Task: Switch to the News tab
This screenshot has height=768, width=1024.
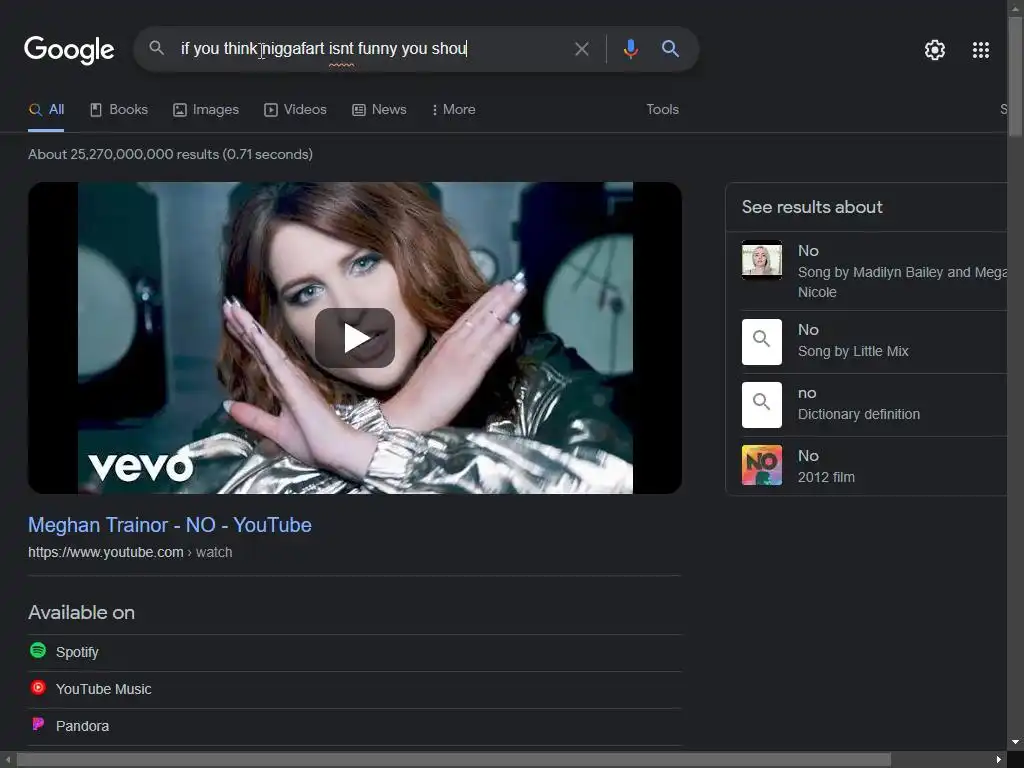Action: click(379, 110)
